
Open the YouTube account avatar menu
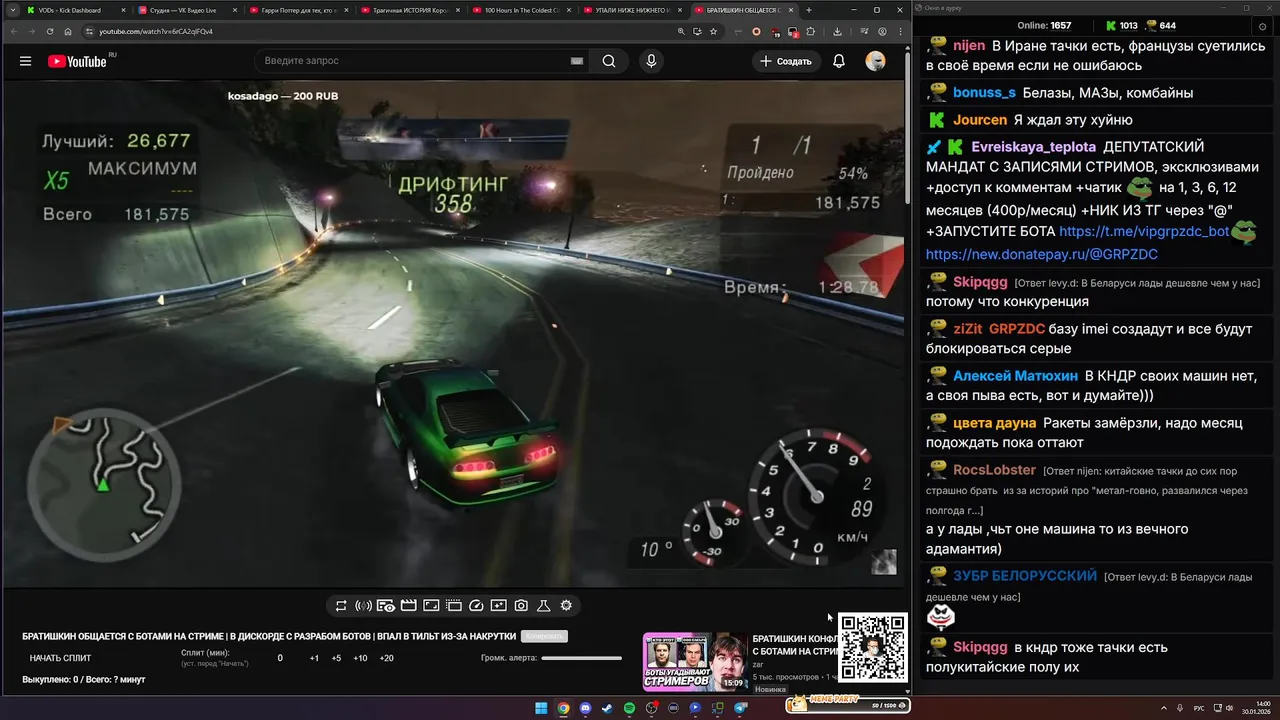875,61
